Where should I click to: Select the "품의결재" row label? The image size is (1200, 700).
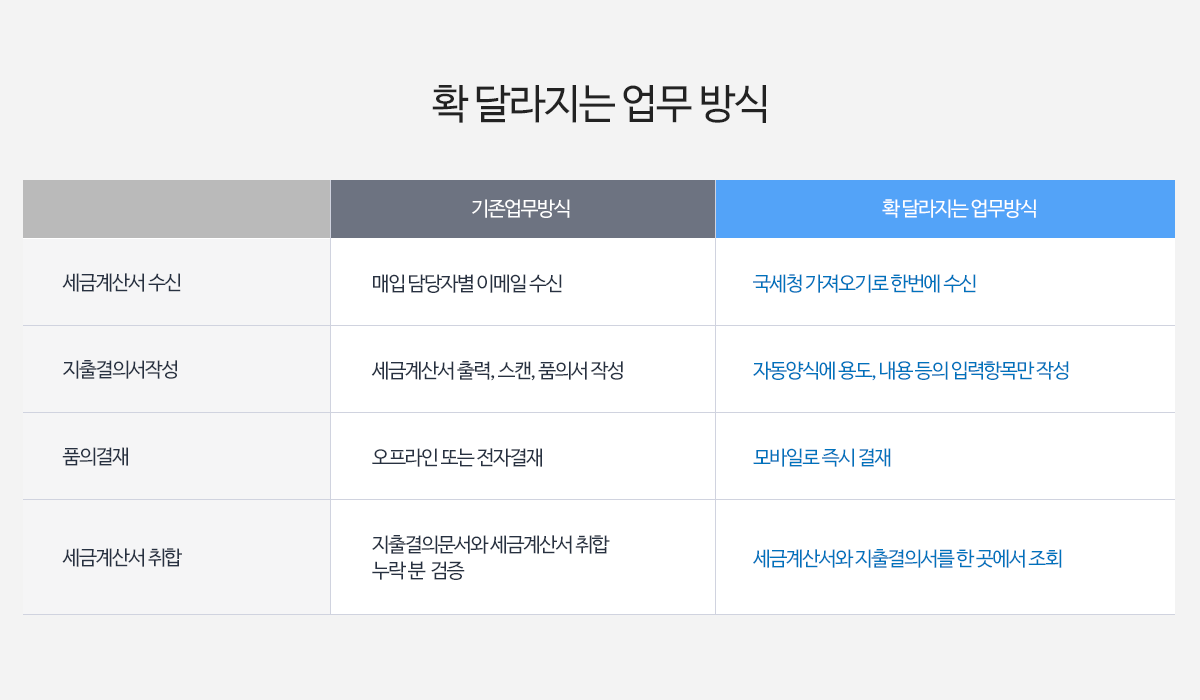96,457
